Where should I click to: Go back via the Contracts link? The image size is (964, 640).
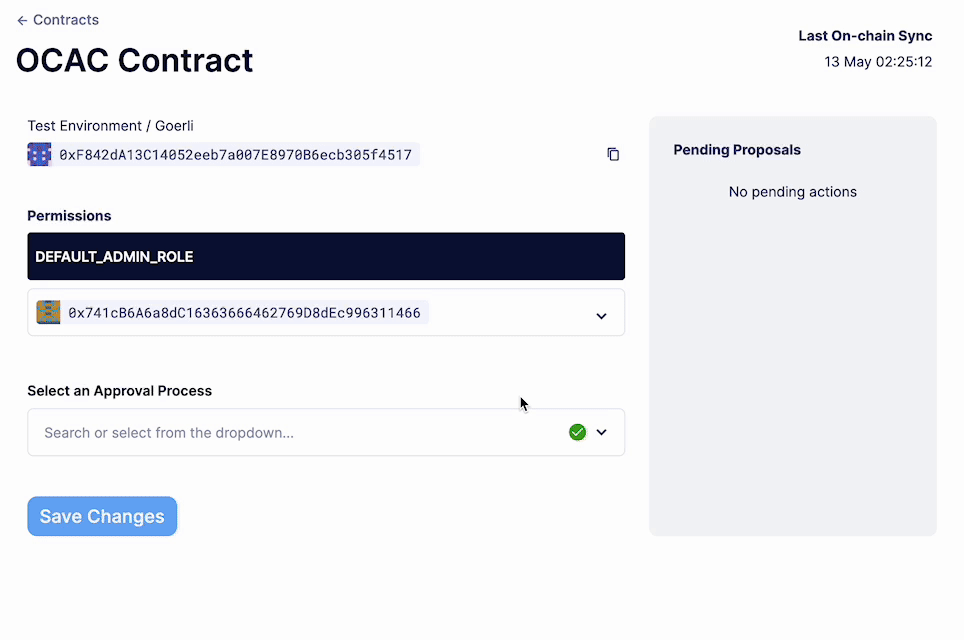pyautogui.click(x=66, y=20)
